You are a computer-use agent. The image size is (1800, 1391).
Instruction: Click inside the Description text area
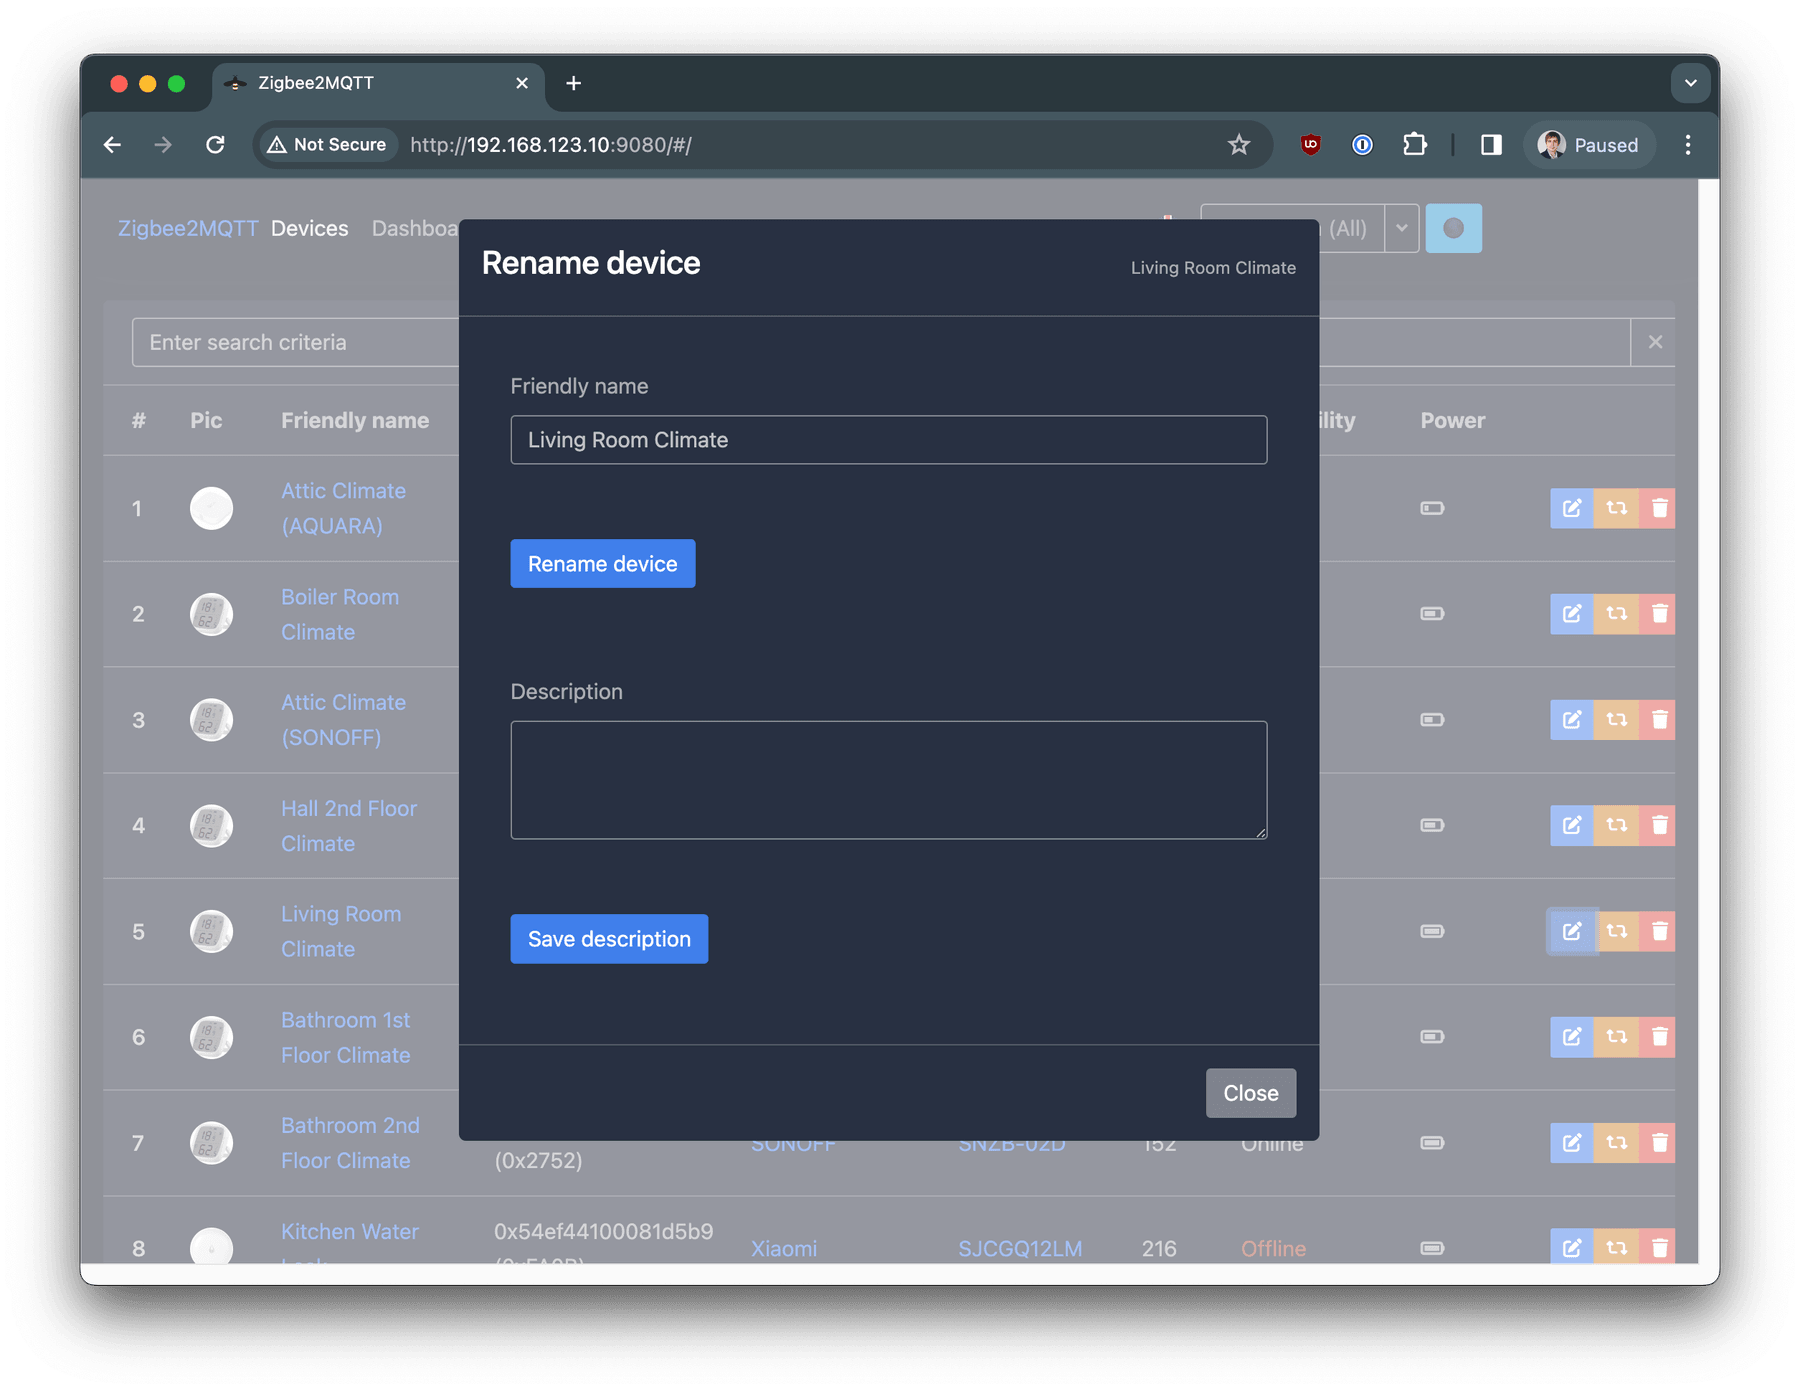coord(888,780)
